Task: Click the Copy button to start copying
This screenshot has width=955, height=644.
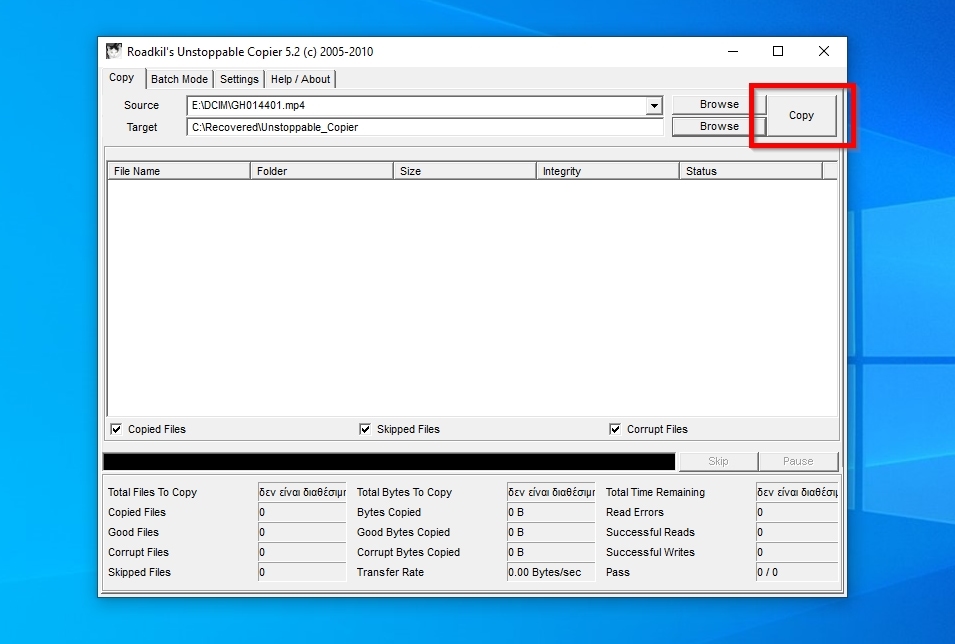Action: tap(801, 115)
